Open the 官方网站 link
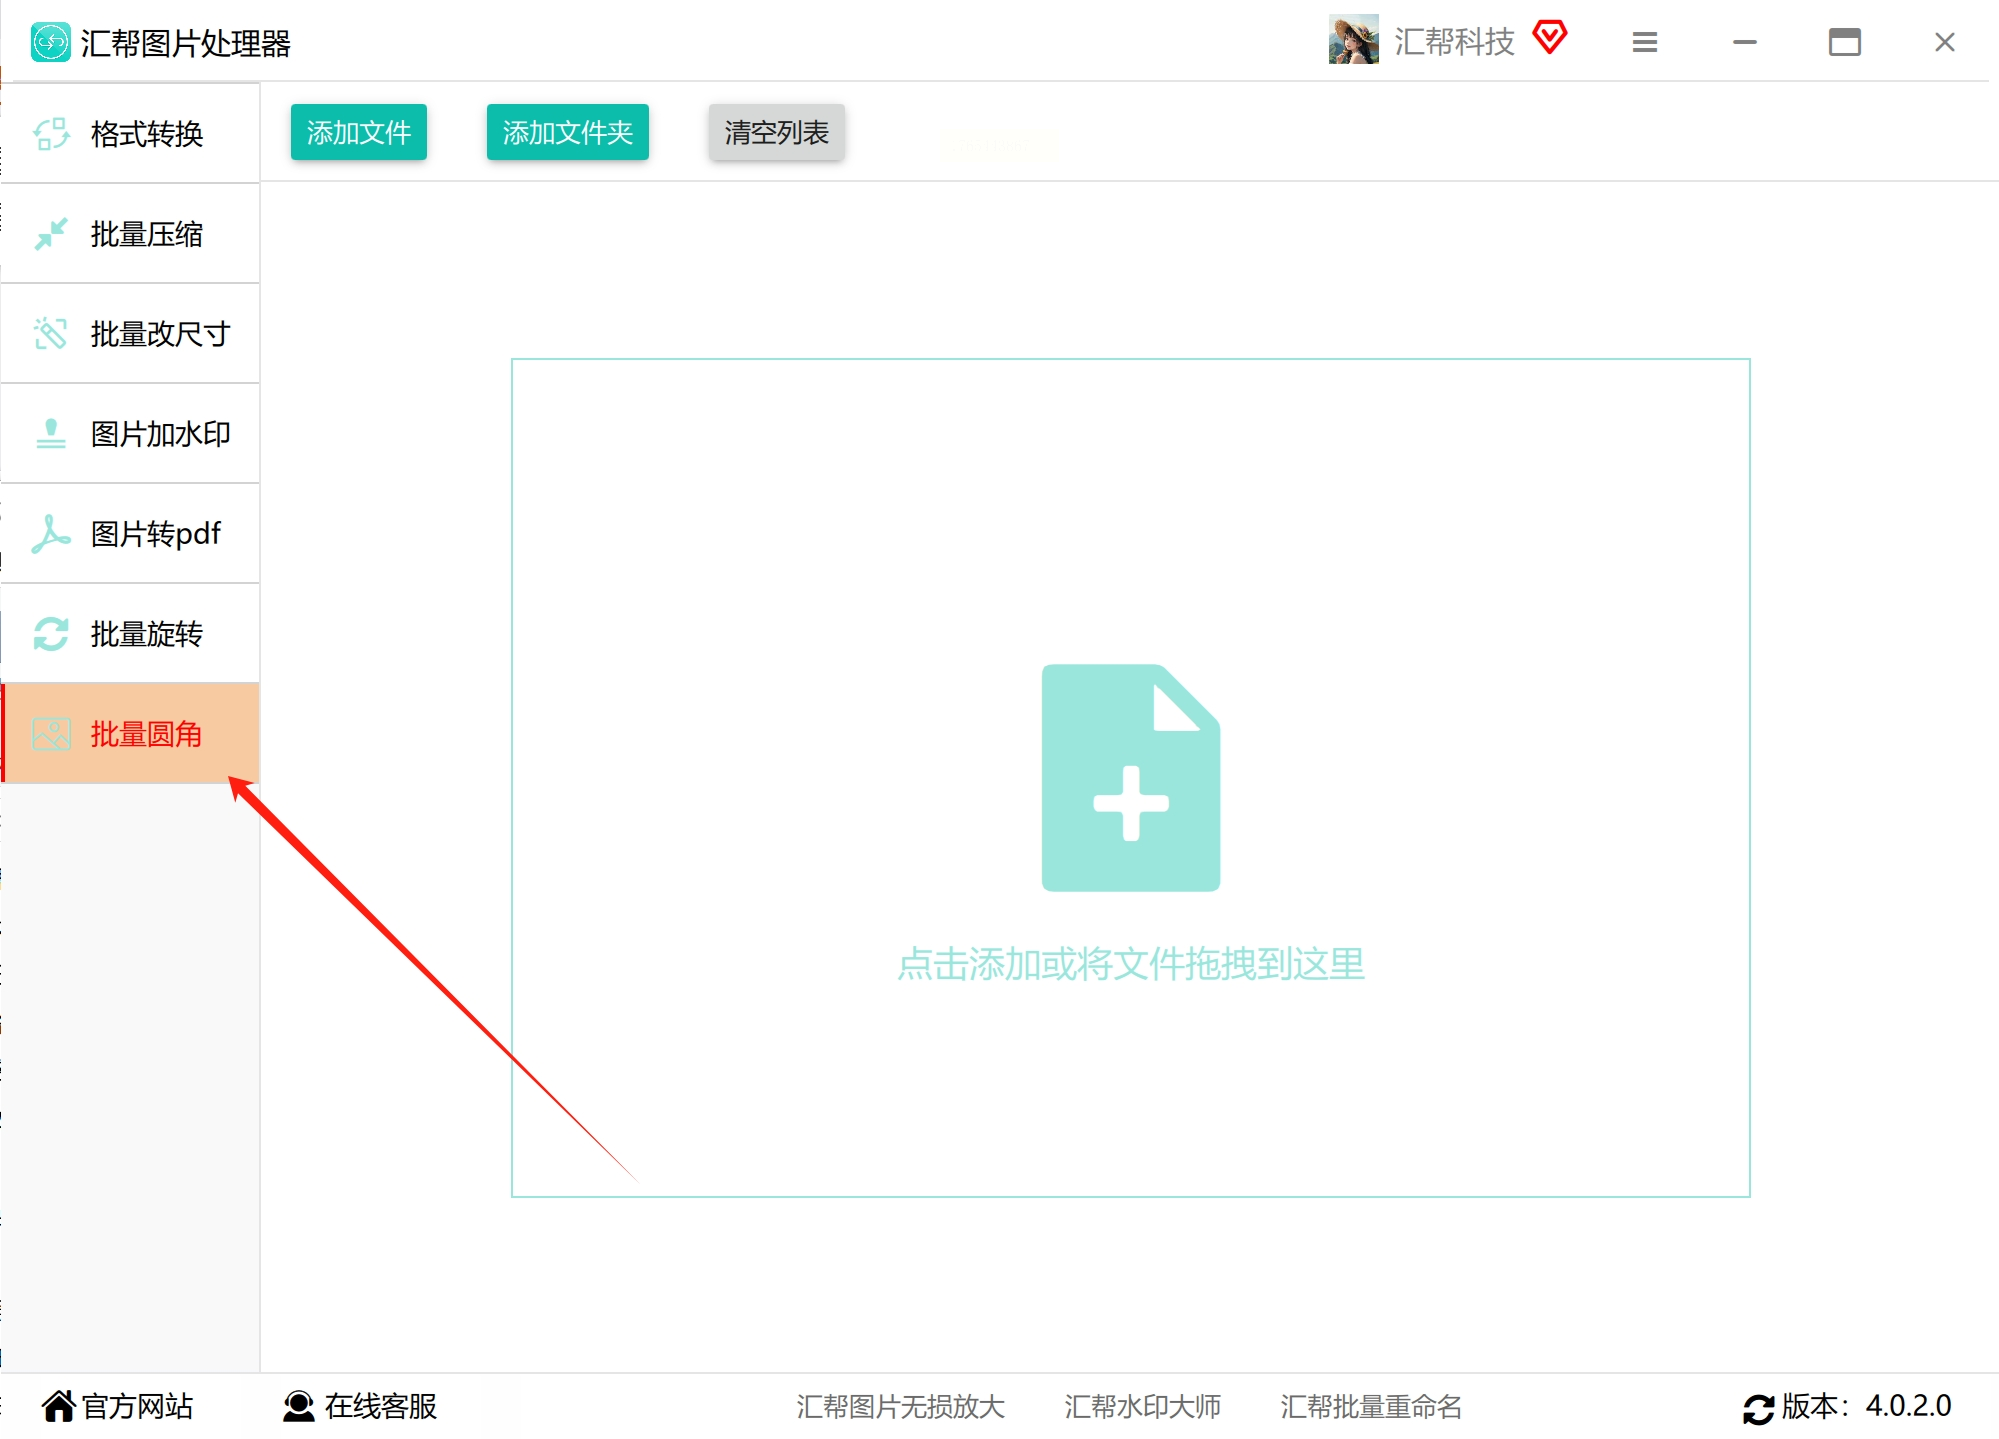 (118, 1406)
